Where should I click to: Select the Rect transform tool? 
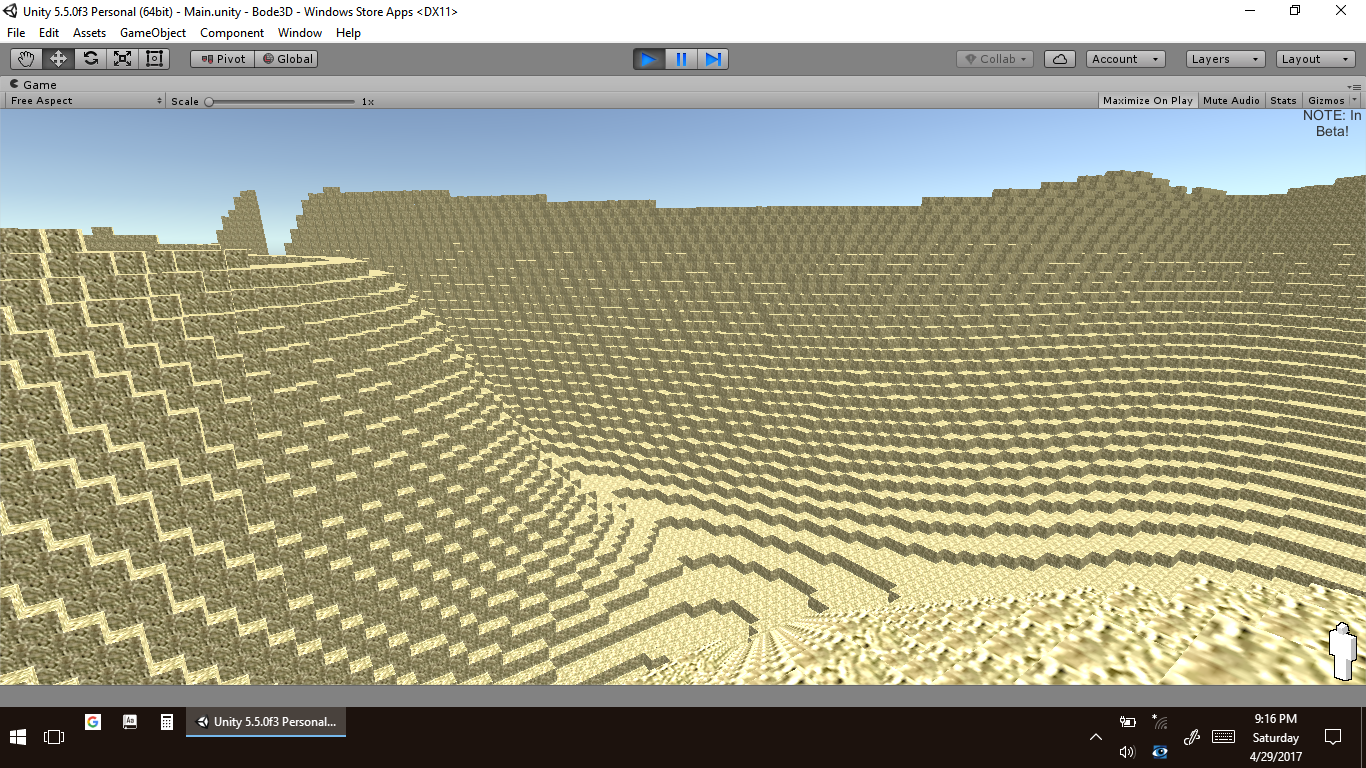(x=154, y=59)
